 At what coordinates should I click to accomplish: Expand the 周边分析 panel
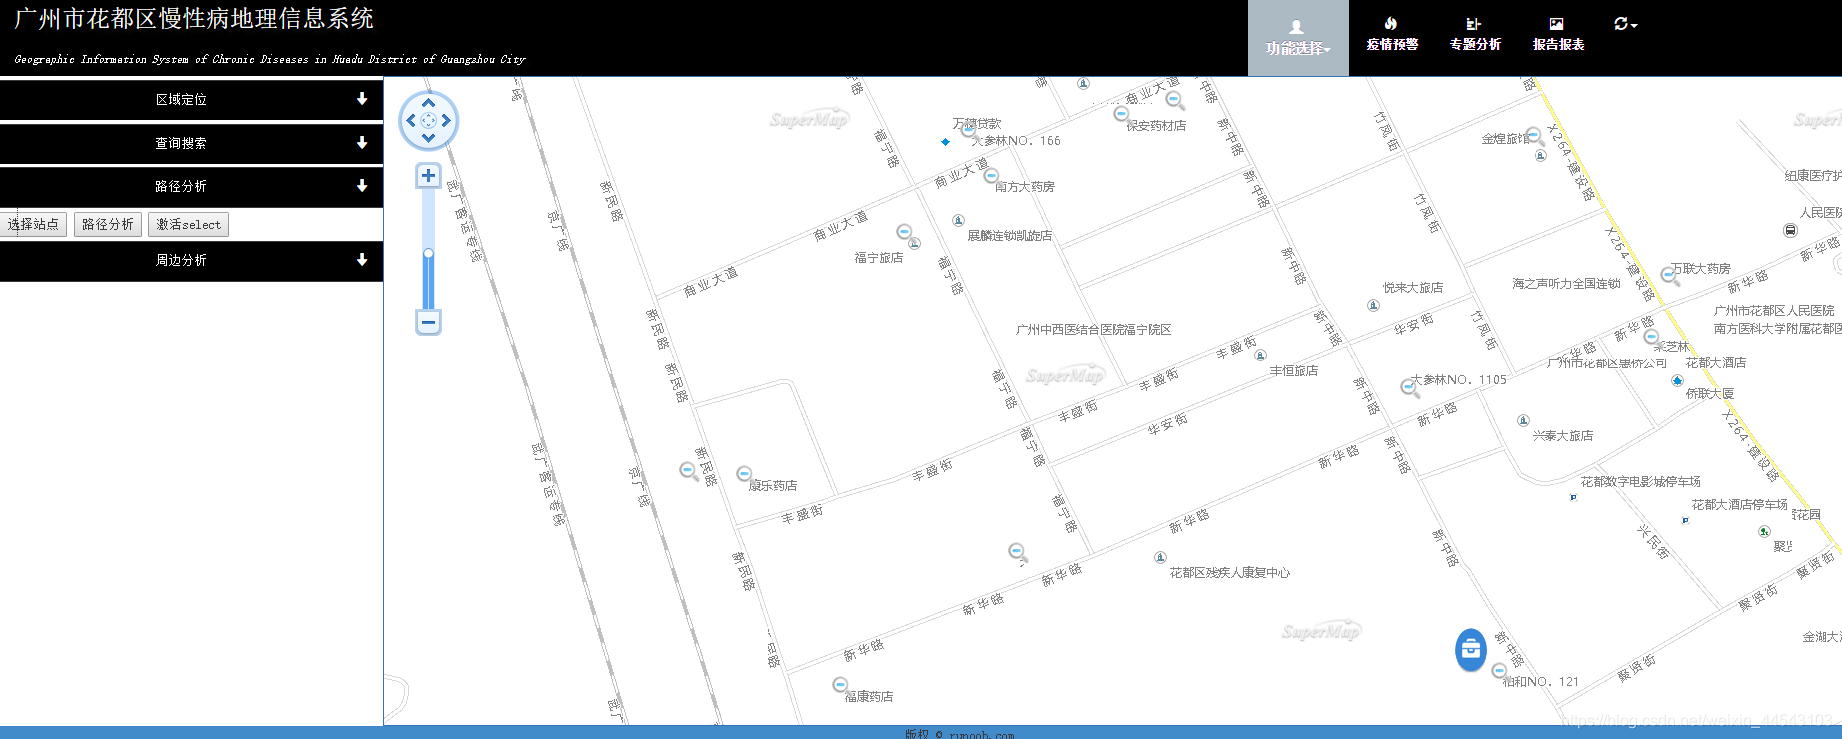(x=191, y=260)
